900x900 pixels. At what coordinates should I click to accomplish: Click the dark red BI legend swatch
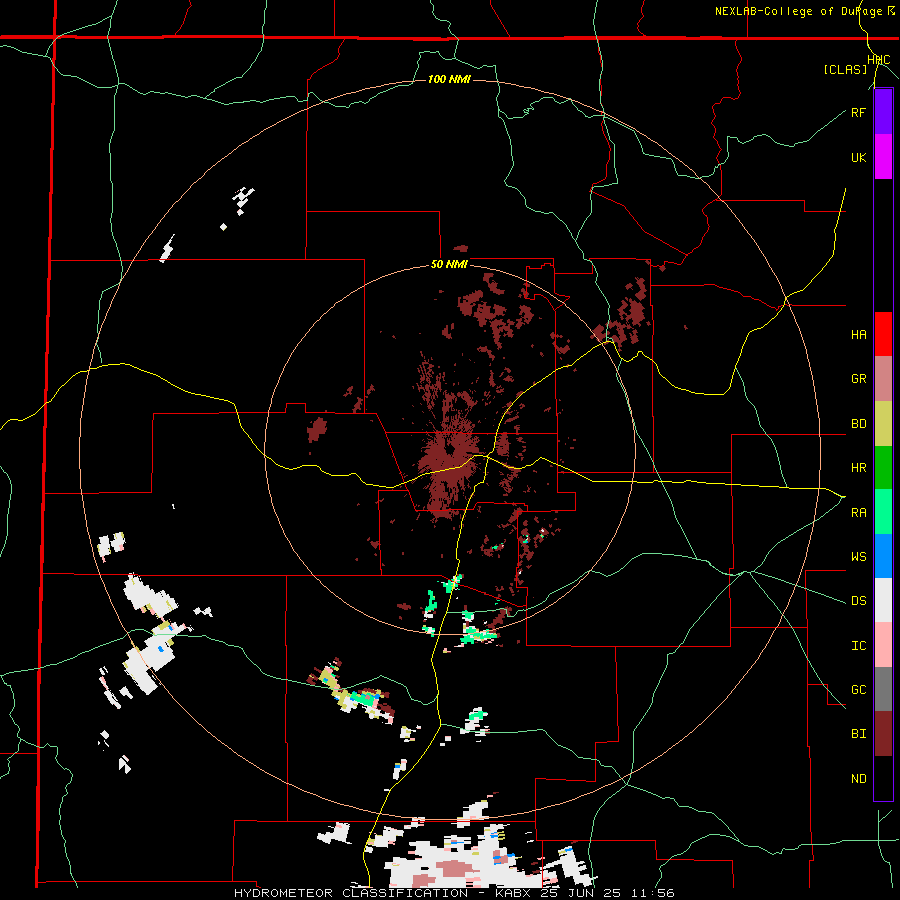tap(883, 734)
